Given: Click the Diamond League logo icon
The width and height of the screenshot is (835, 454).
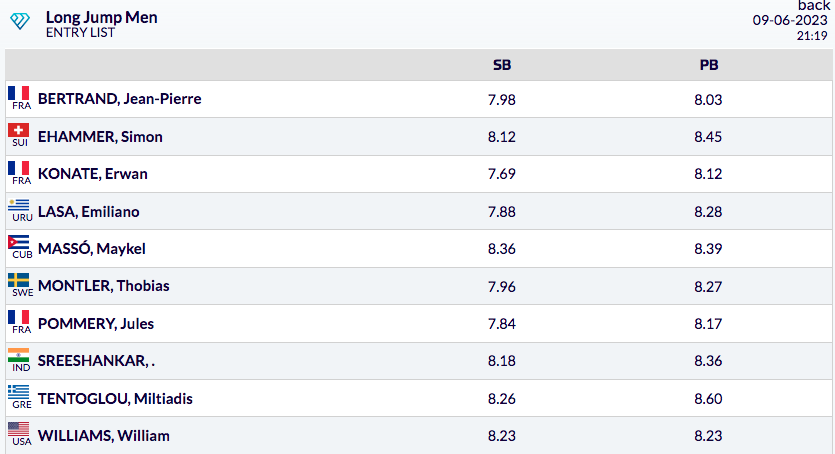Looking at the screenshot, I should tap(20, 22).
